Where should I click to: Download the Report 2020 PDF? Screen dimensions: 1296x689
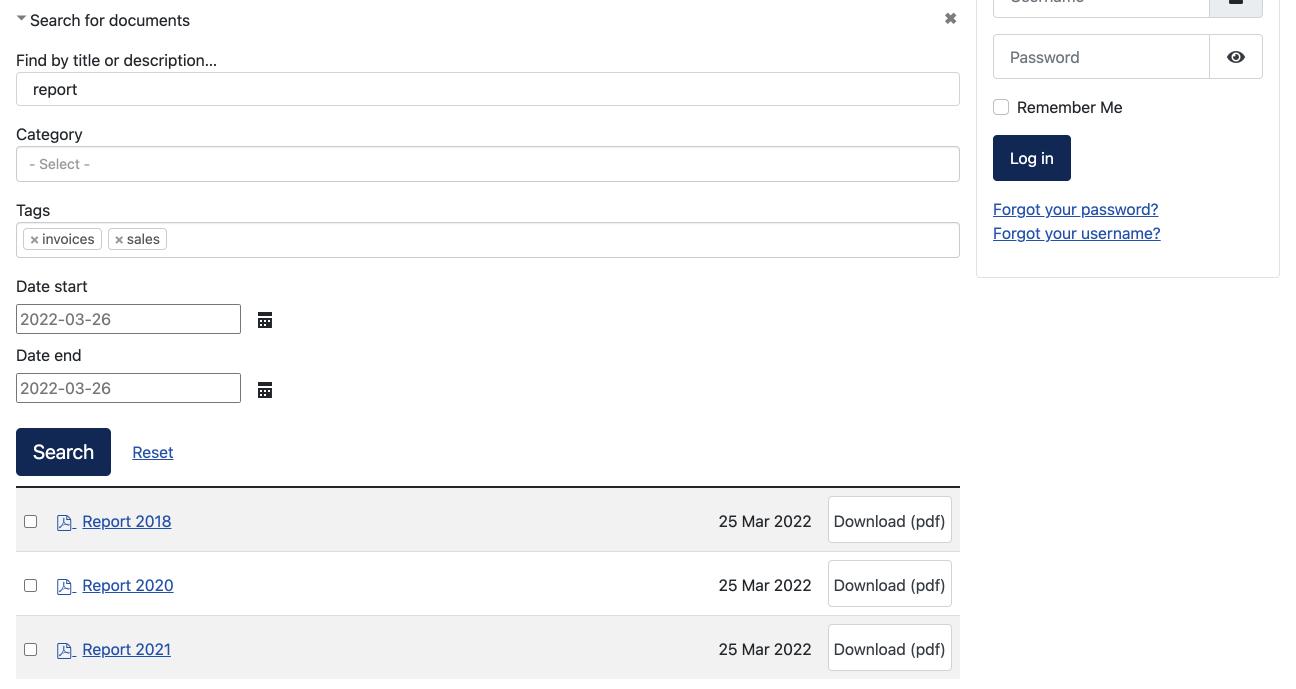pyautogui.click(x=890, y=585)
